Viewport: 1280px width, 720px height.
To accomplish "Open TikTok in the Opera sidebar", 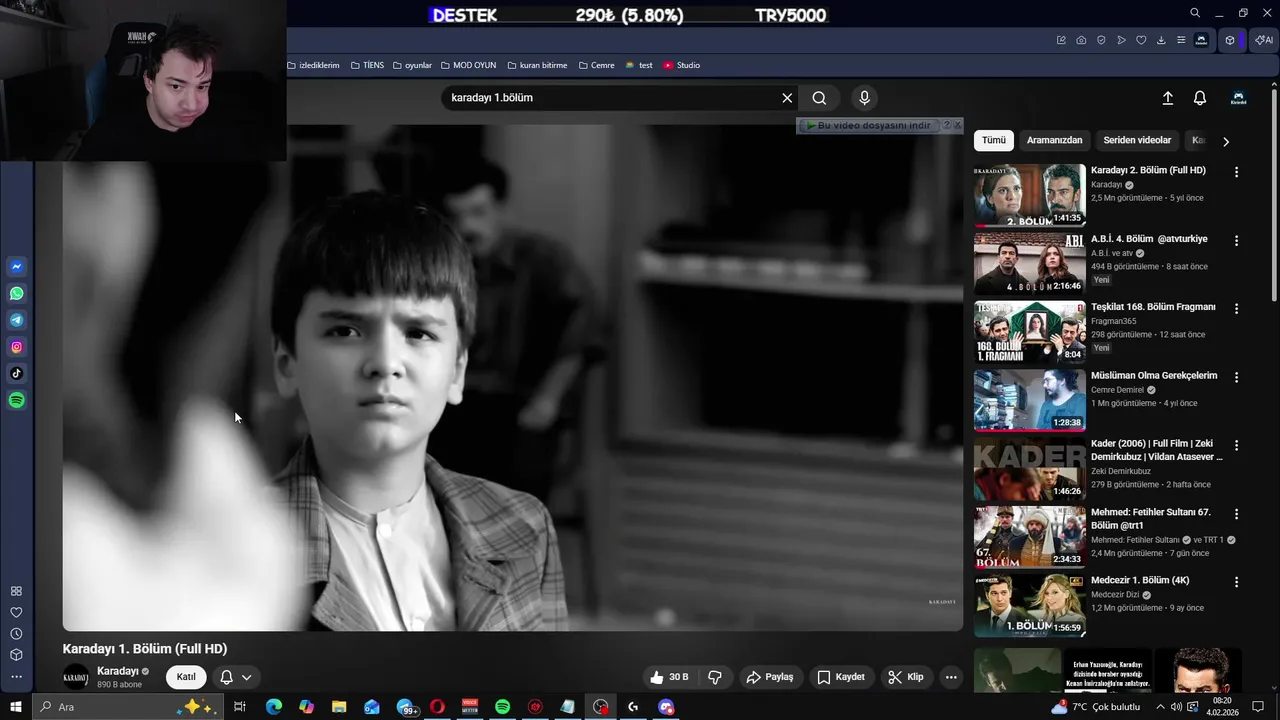I will 17,374.
